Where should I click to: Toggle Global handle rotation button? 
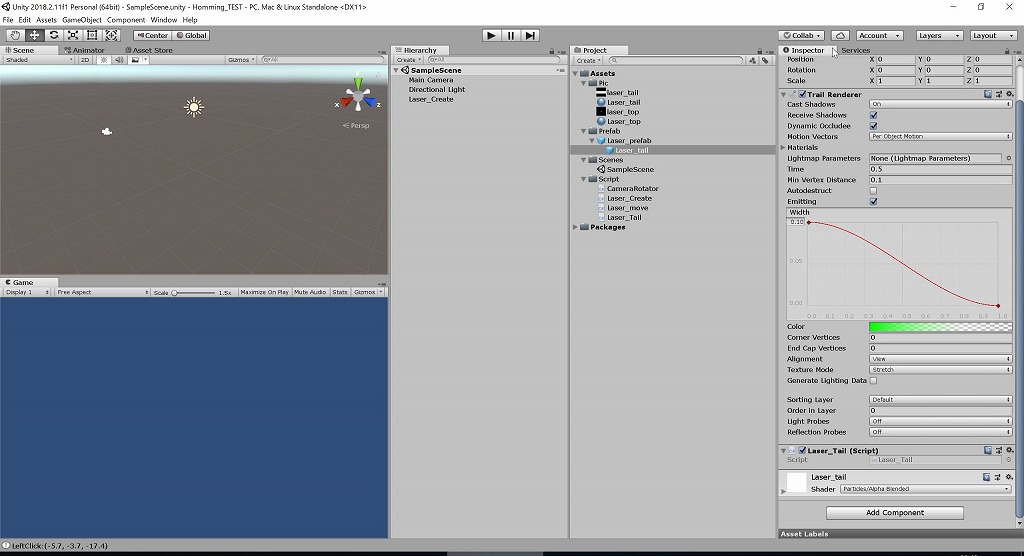(x=191, y=35)
